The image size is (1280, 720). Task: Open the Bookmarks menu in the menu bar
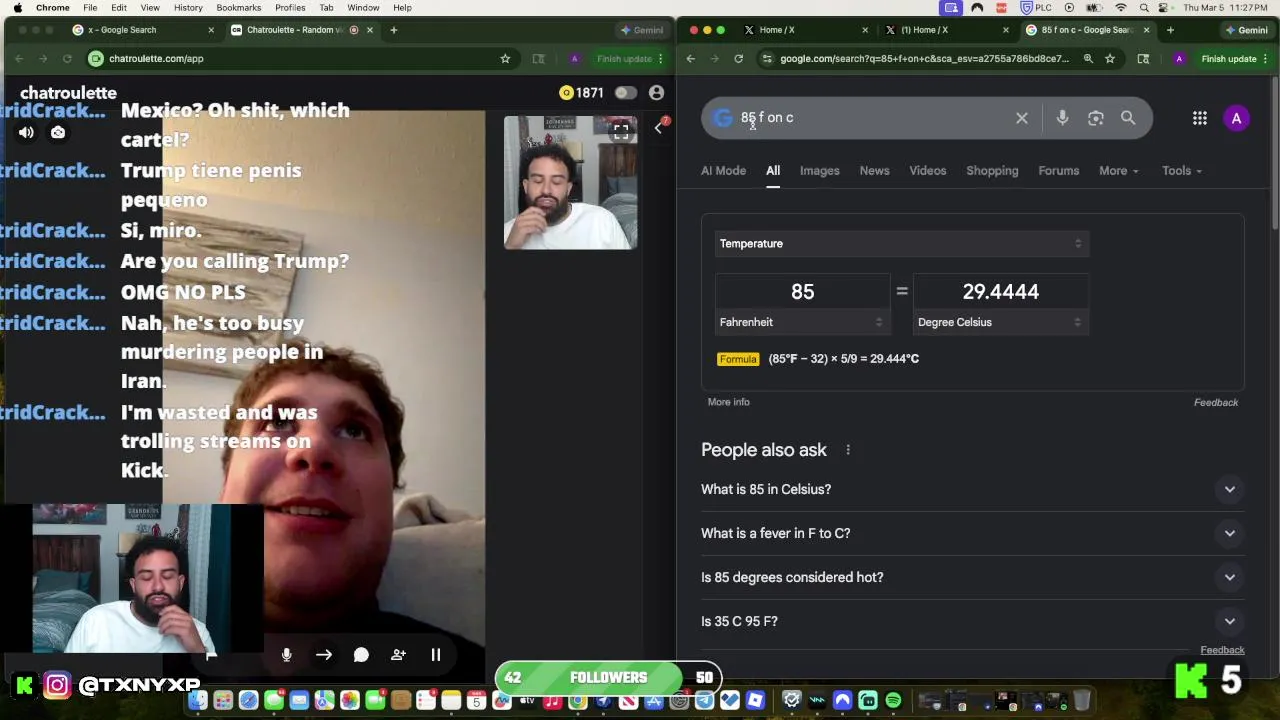pyautogui.click(x=240, y=8)
